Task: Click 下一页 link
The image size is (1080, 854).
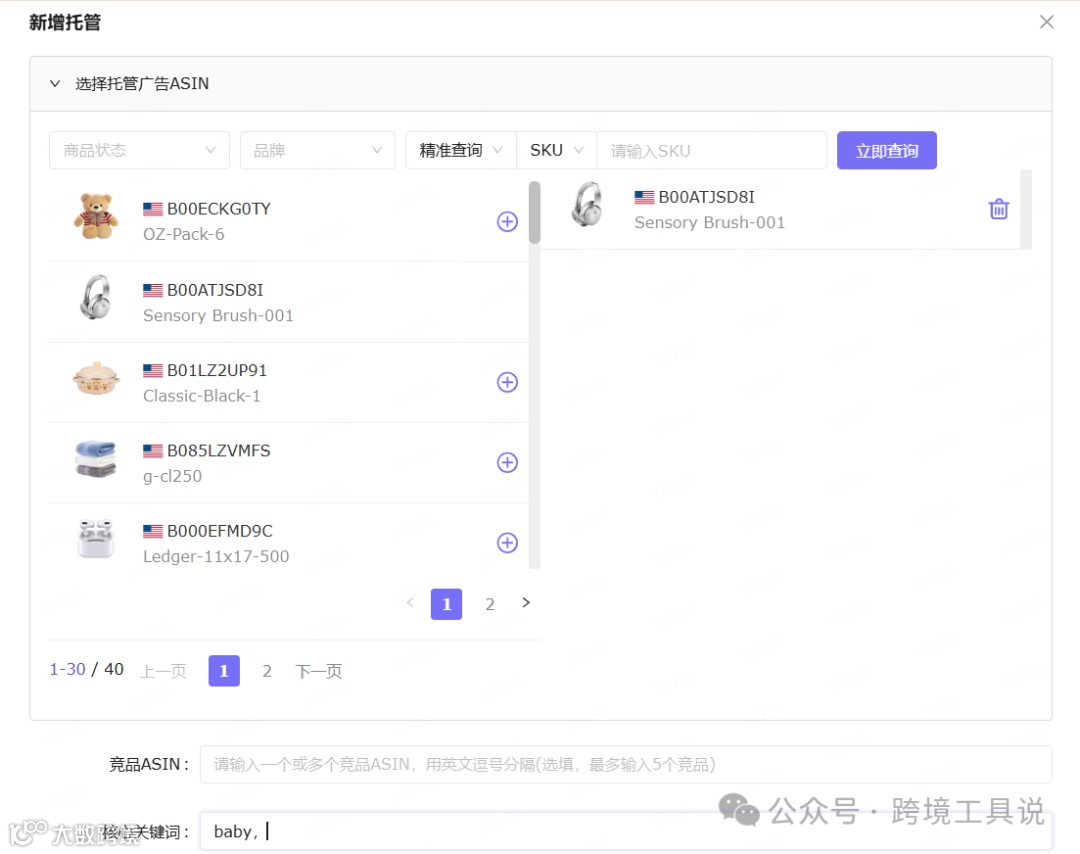Action: point(318,671)
